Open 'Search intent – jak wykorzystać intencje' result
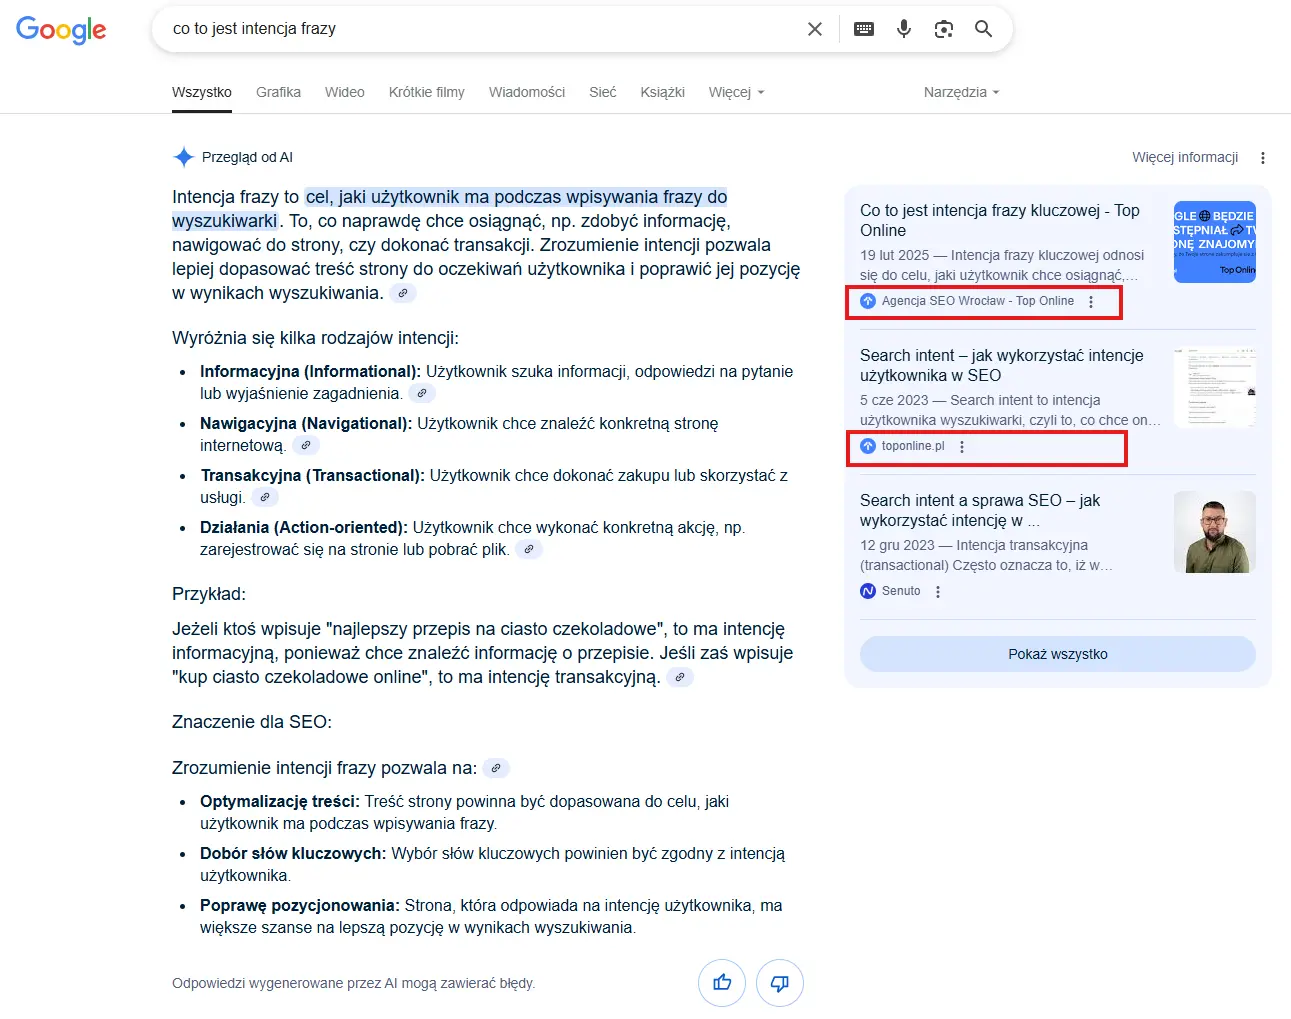Screen dimensions: 1291x1019 [x=1002, y=365]
